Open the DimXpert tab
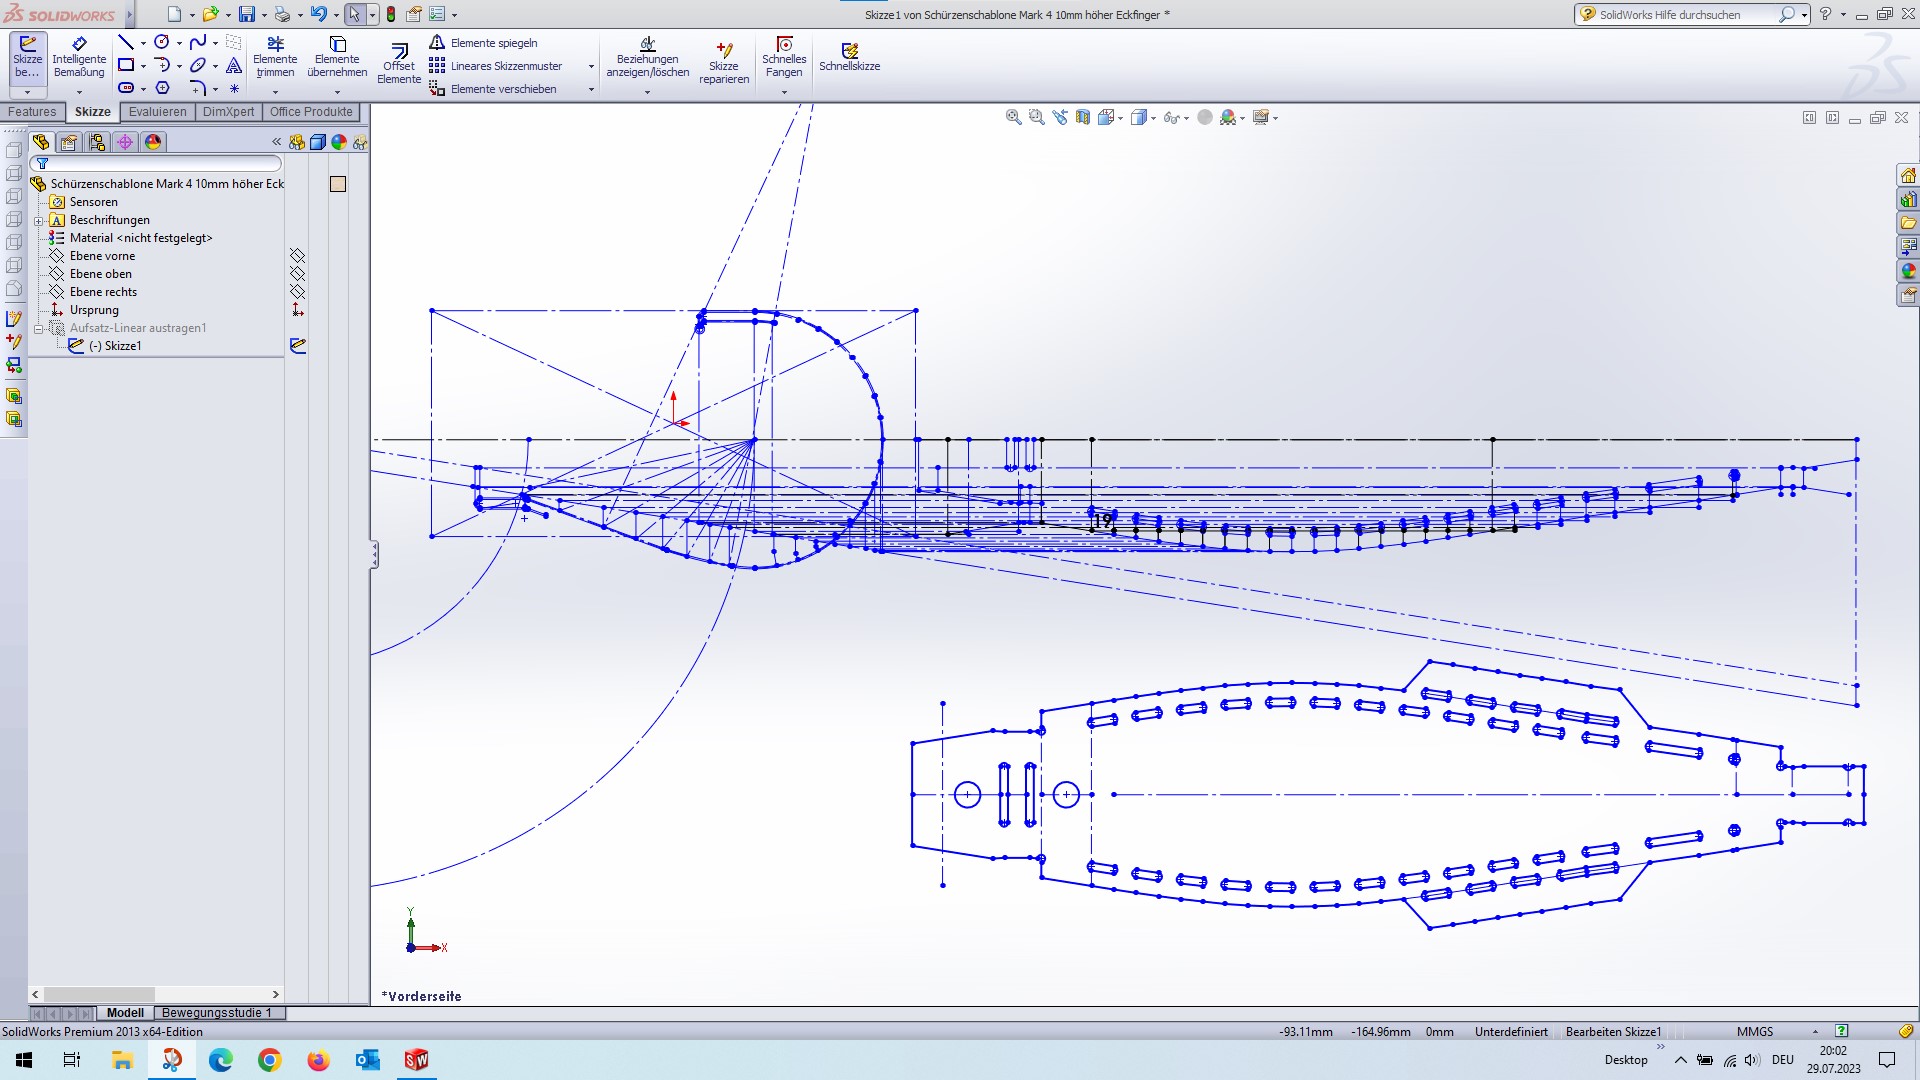The image size is (1920, 1080). (x=228, y=112)
